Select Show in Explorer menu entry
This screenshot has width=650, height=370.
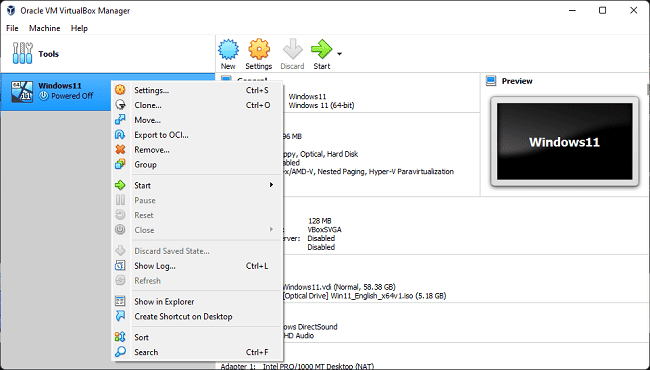pyautogui.click(x=197, y=301)
